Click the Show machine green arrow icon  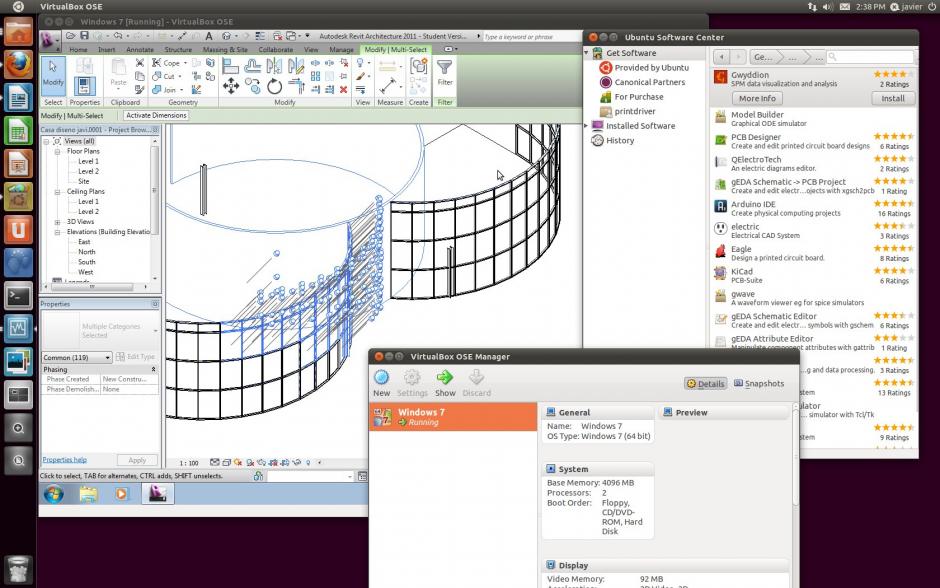[x=445, y=378]
